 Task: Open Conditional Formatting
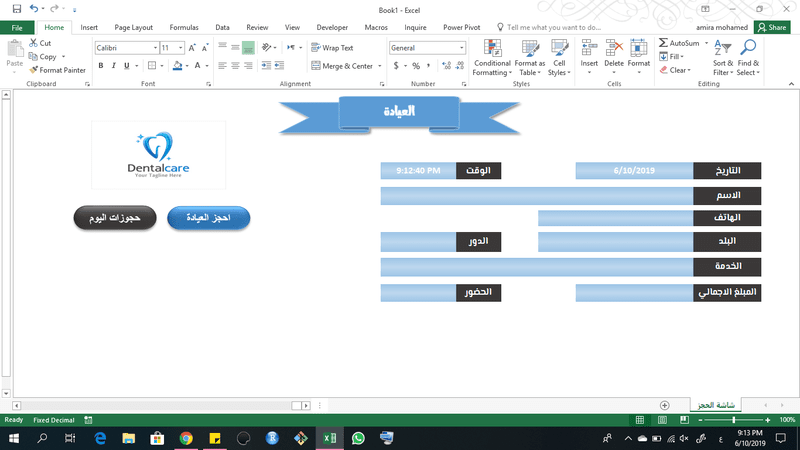(x=492, y=58)
